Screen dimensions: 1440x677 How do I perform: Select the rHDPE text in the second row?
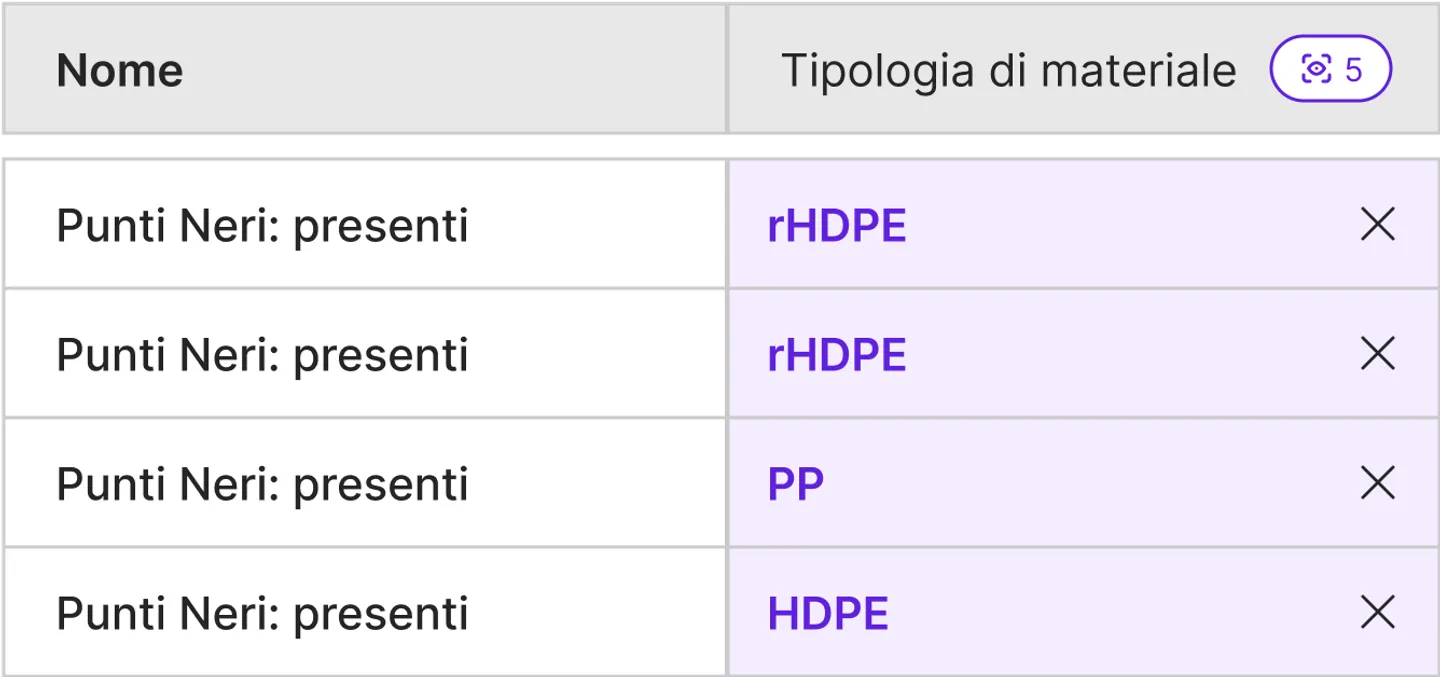[x=836, y=355]
